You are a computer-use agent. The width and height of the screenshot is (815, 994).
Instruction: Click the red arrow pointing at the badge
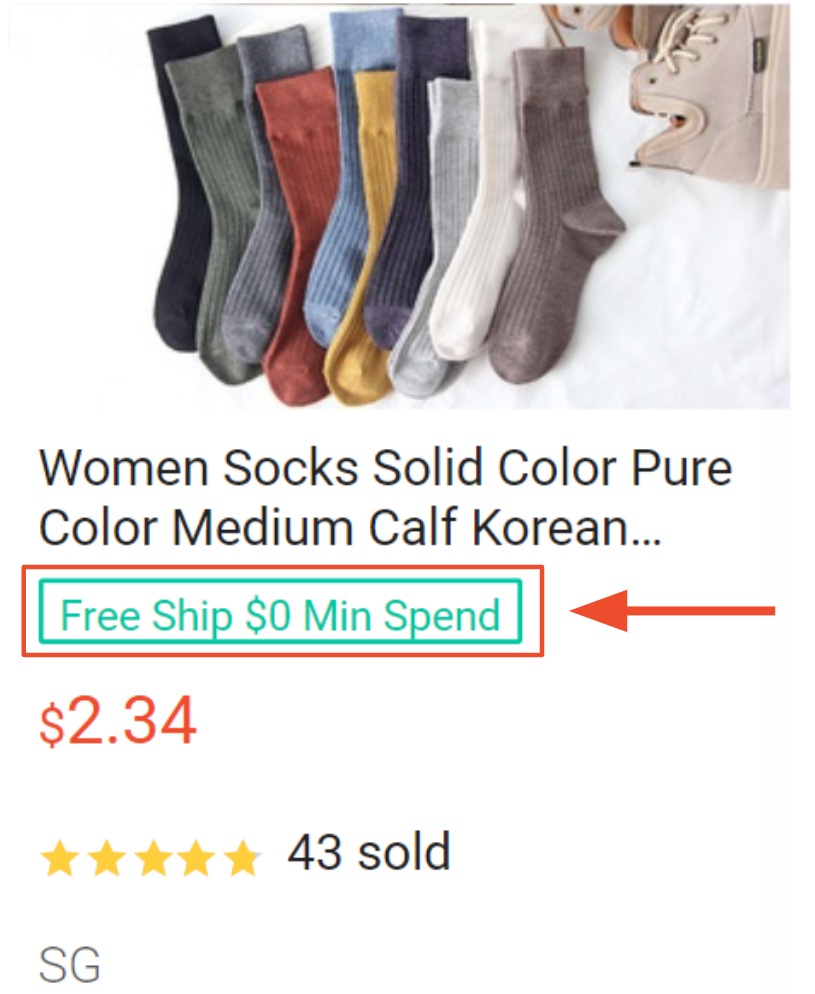coord(670,610)
